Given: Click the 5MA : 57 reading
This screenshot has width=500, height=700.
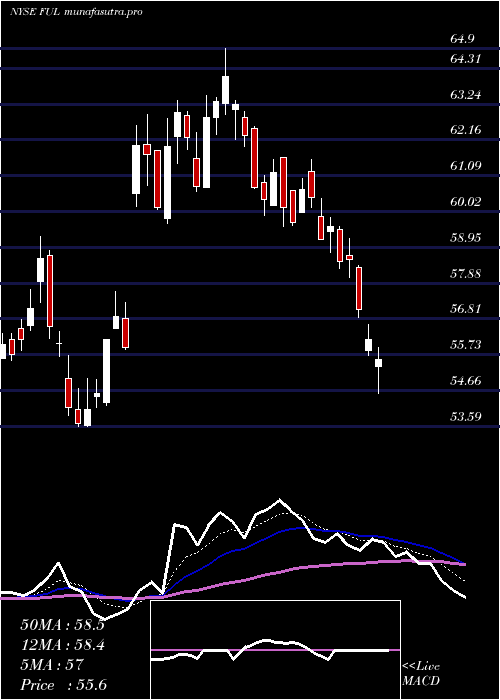Looking at the screenshot, I should pos(52,665).
